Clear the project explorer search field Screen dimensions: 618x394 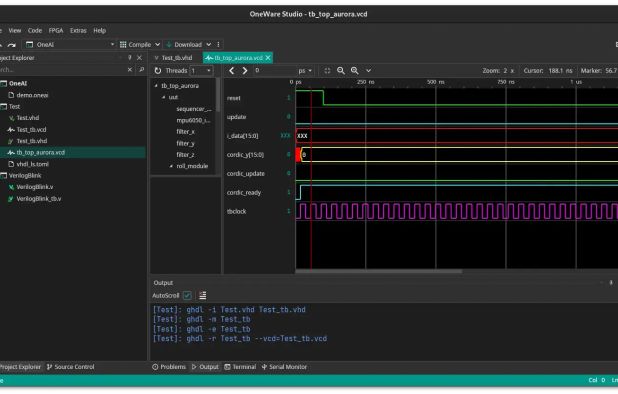130,70
